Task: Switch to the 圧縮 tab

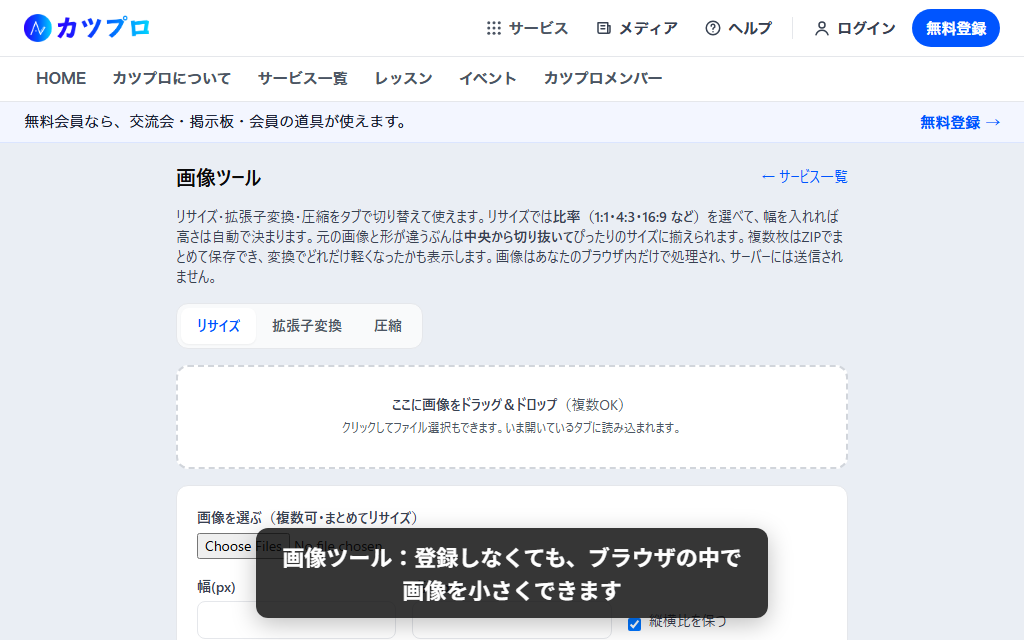Action: point(388,326)
